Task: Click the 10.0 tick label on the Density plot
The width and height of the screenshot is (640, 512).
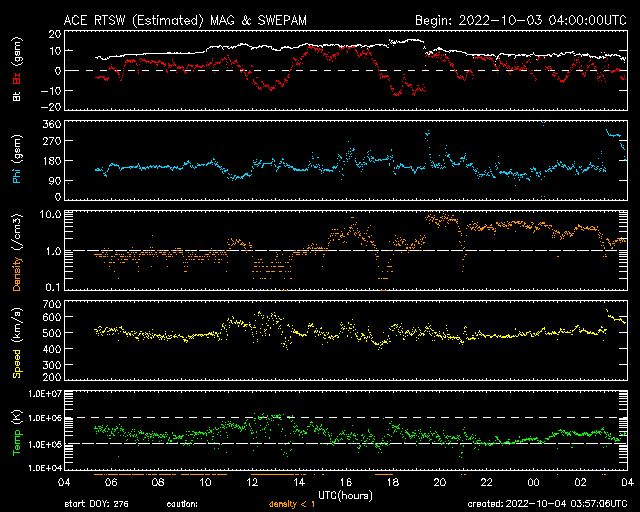Action: coord(50,214)
